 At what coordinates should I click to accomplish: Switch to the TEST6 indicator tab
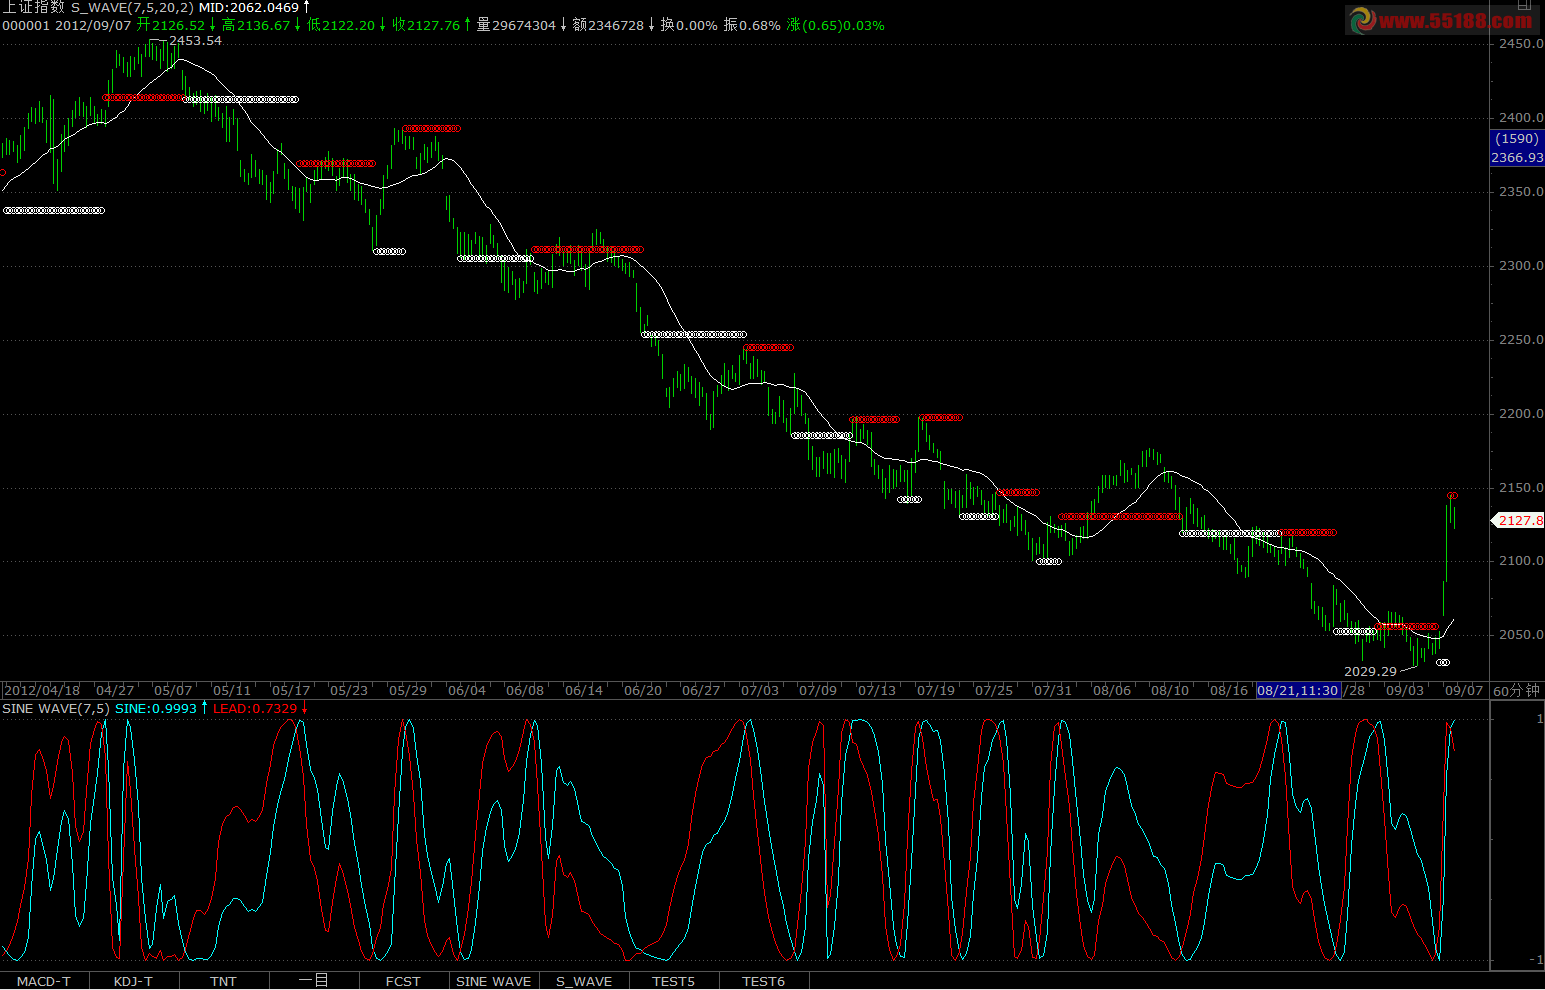pos(763,981)
